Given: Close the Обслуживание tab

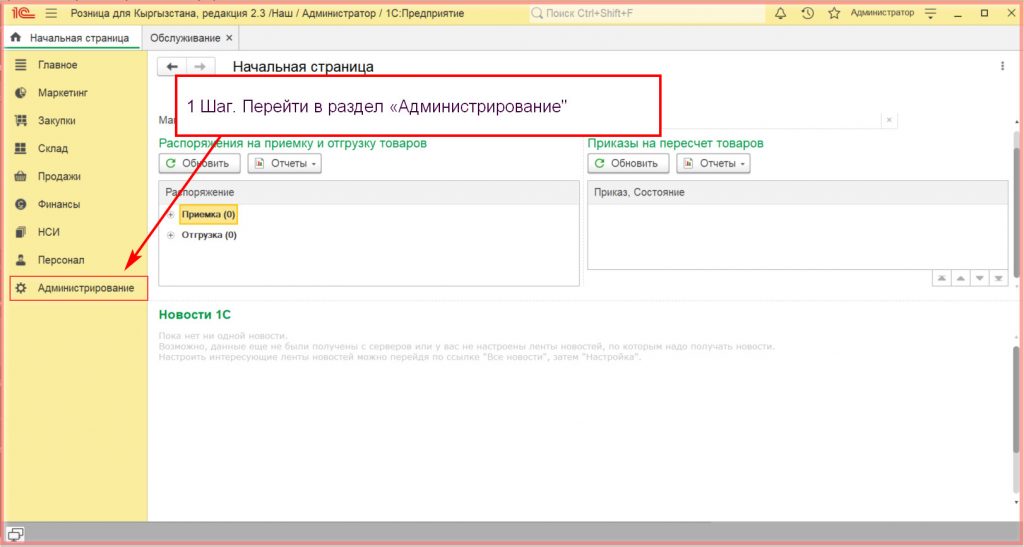Looking at the screenshot, I should point(229,38).
